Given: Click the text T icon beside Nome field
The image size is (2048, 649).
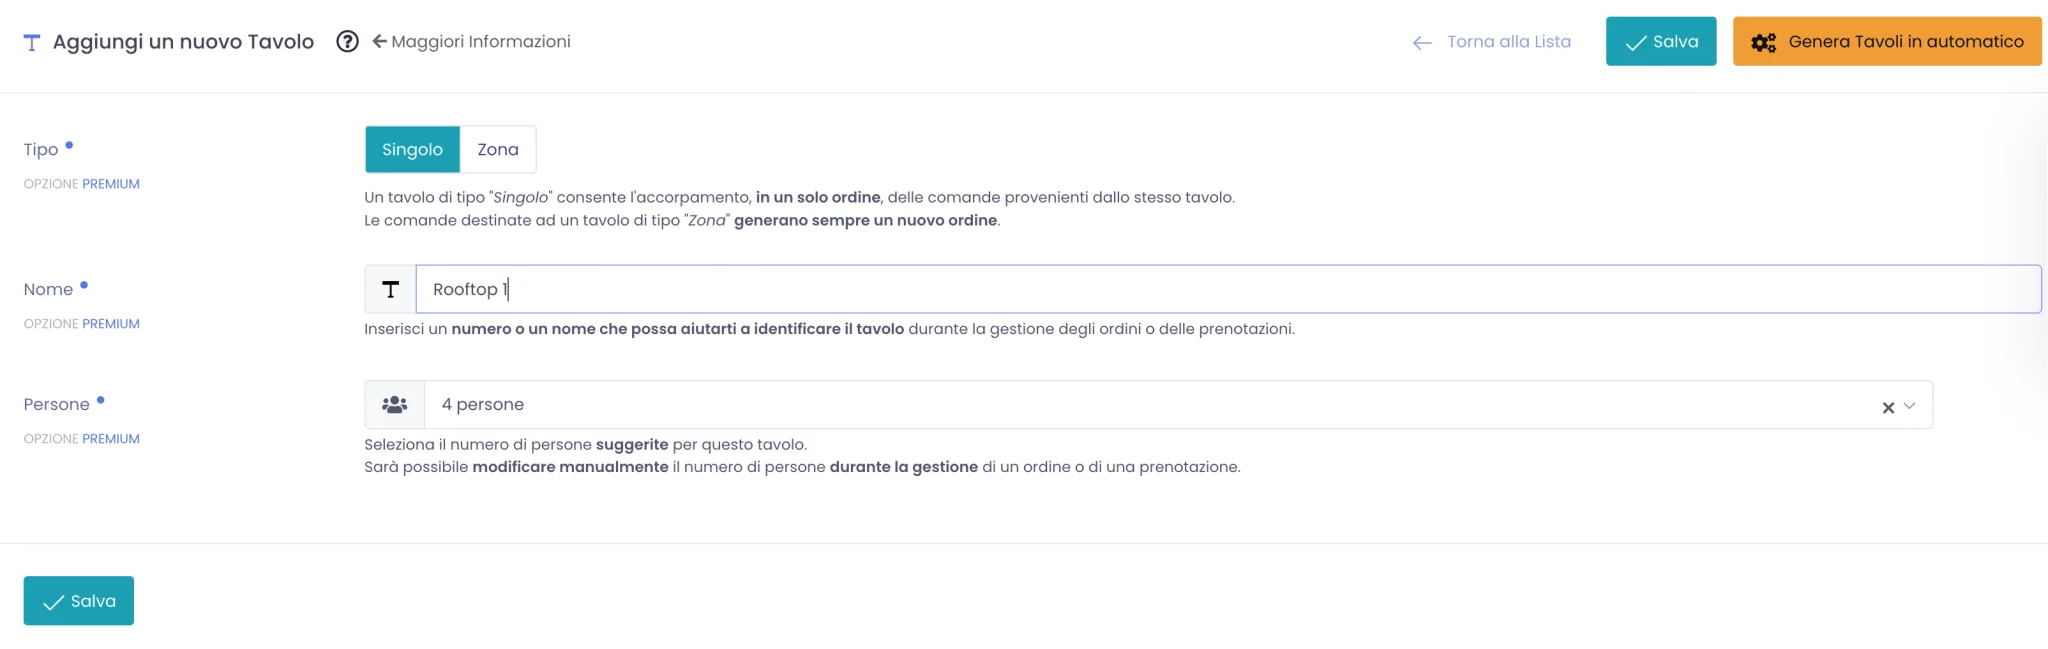Looking at the screenshot, I should click(391, 289).
